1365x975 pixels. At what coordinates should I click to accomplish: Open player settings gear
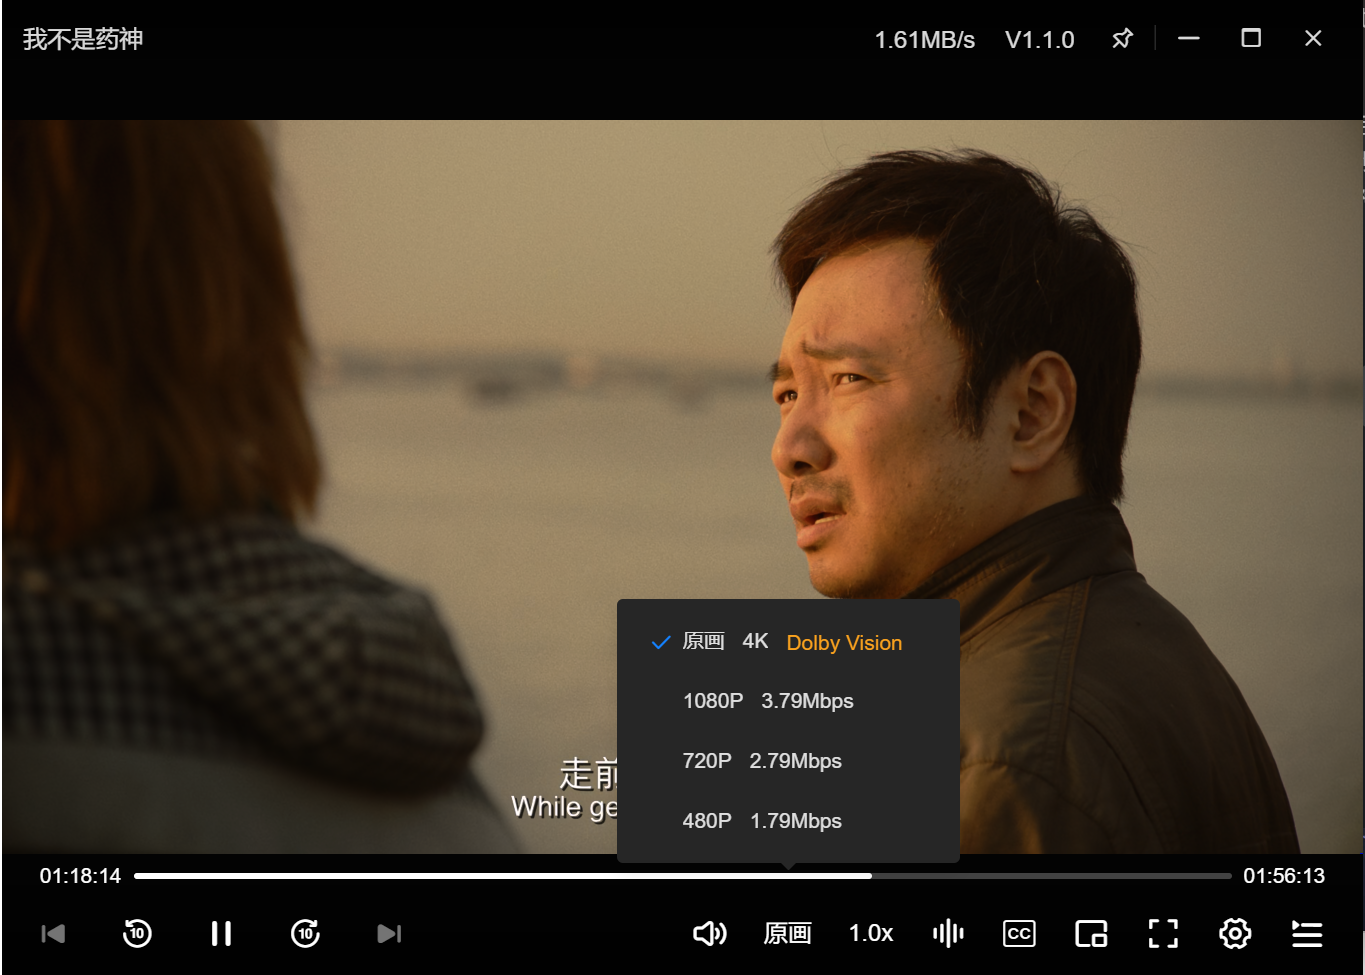point(1235,934)
